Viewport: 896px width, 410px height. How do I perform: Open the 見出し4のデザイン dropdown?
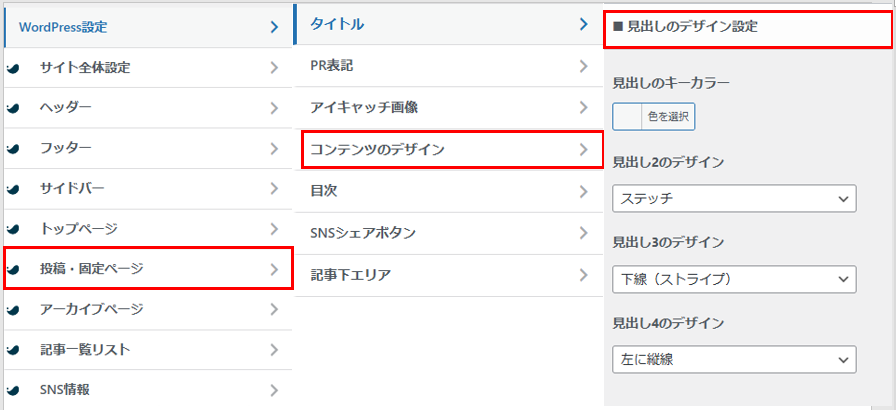[734, 359]
